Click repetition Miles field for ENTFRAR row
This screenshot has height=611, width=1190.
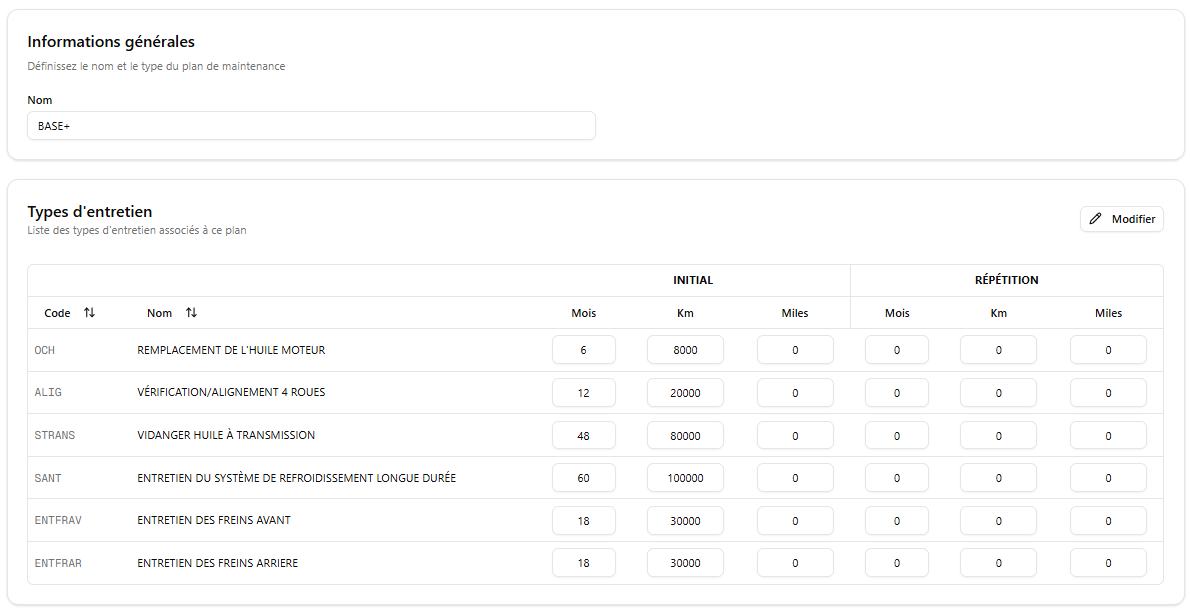point(1107,563)
